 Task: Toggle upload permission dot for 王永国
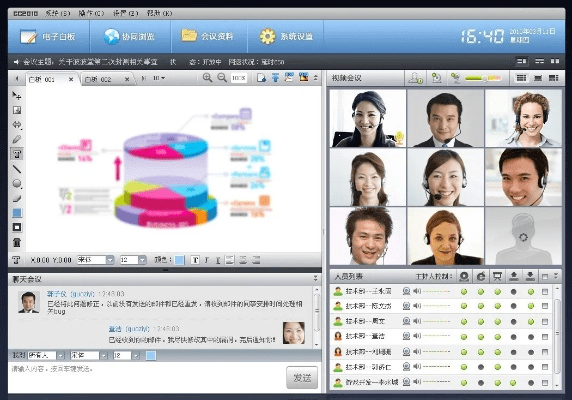click(x=514, y=292)
